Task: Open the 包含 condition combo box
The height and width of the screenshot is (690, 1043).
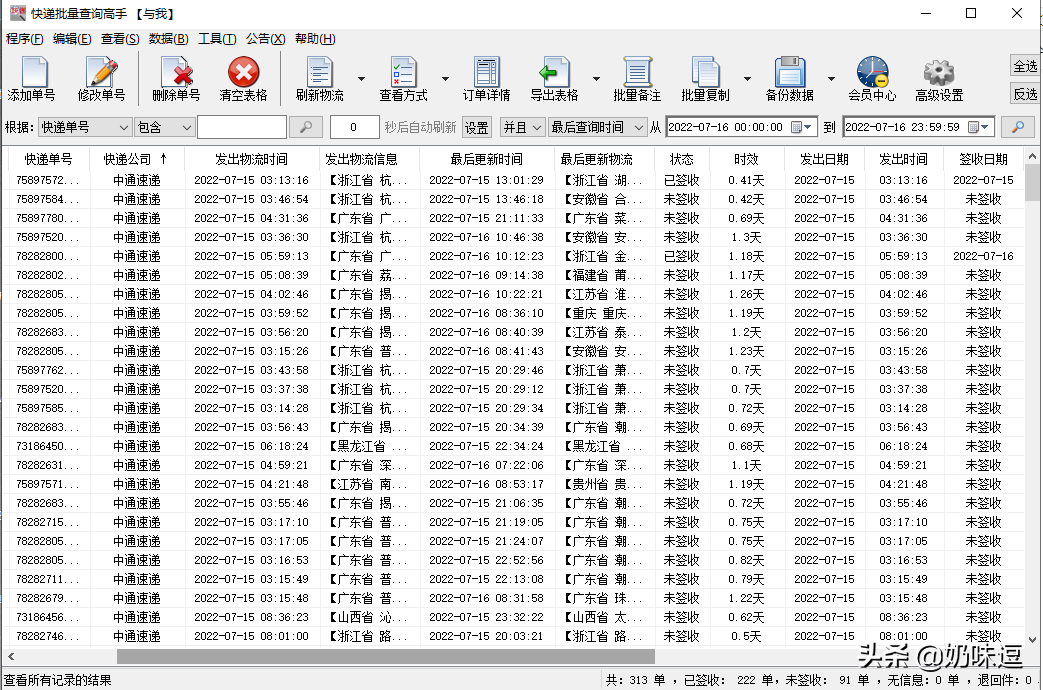Action: tap(164, 126)
